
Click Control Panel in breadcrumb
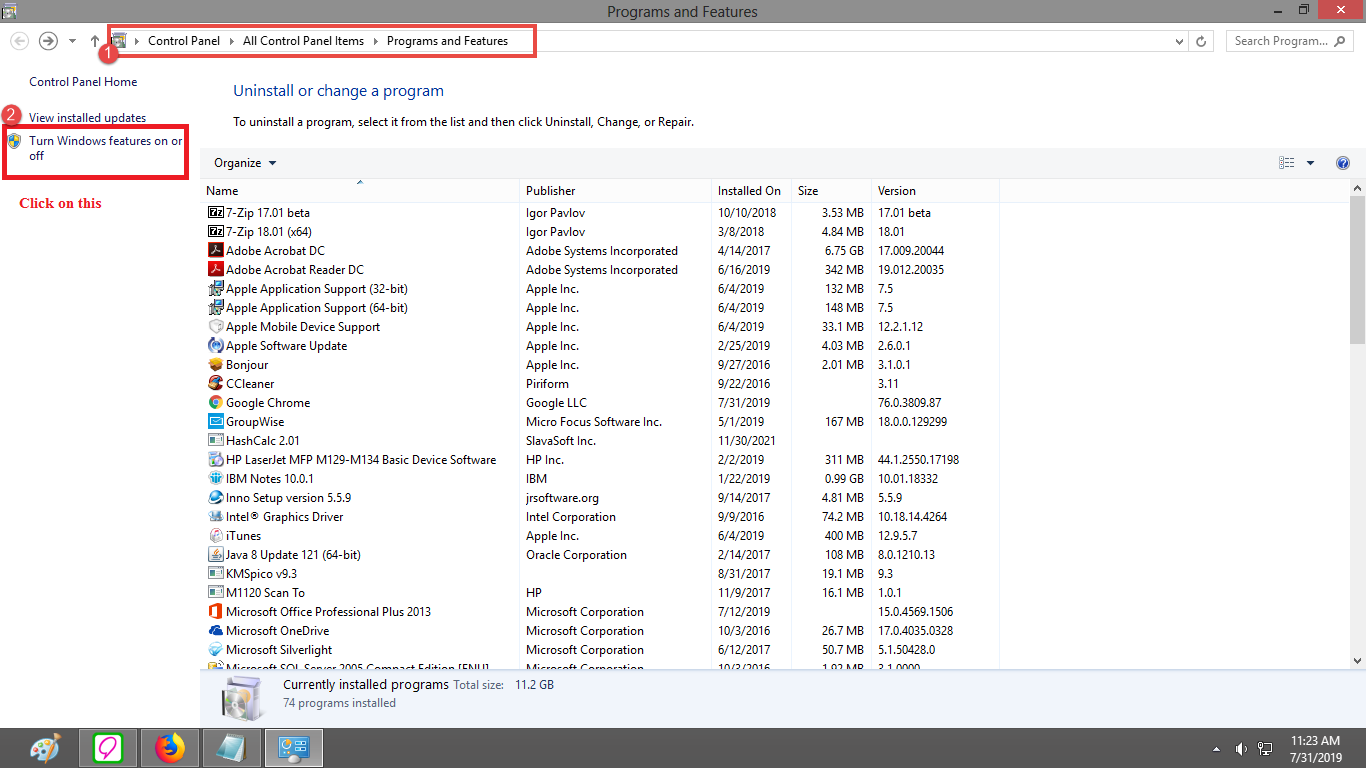tap(184, 41)
